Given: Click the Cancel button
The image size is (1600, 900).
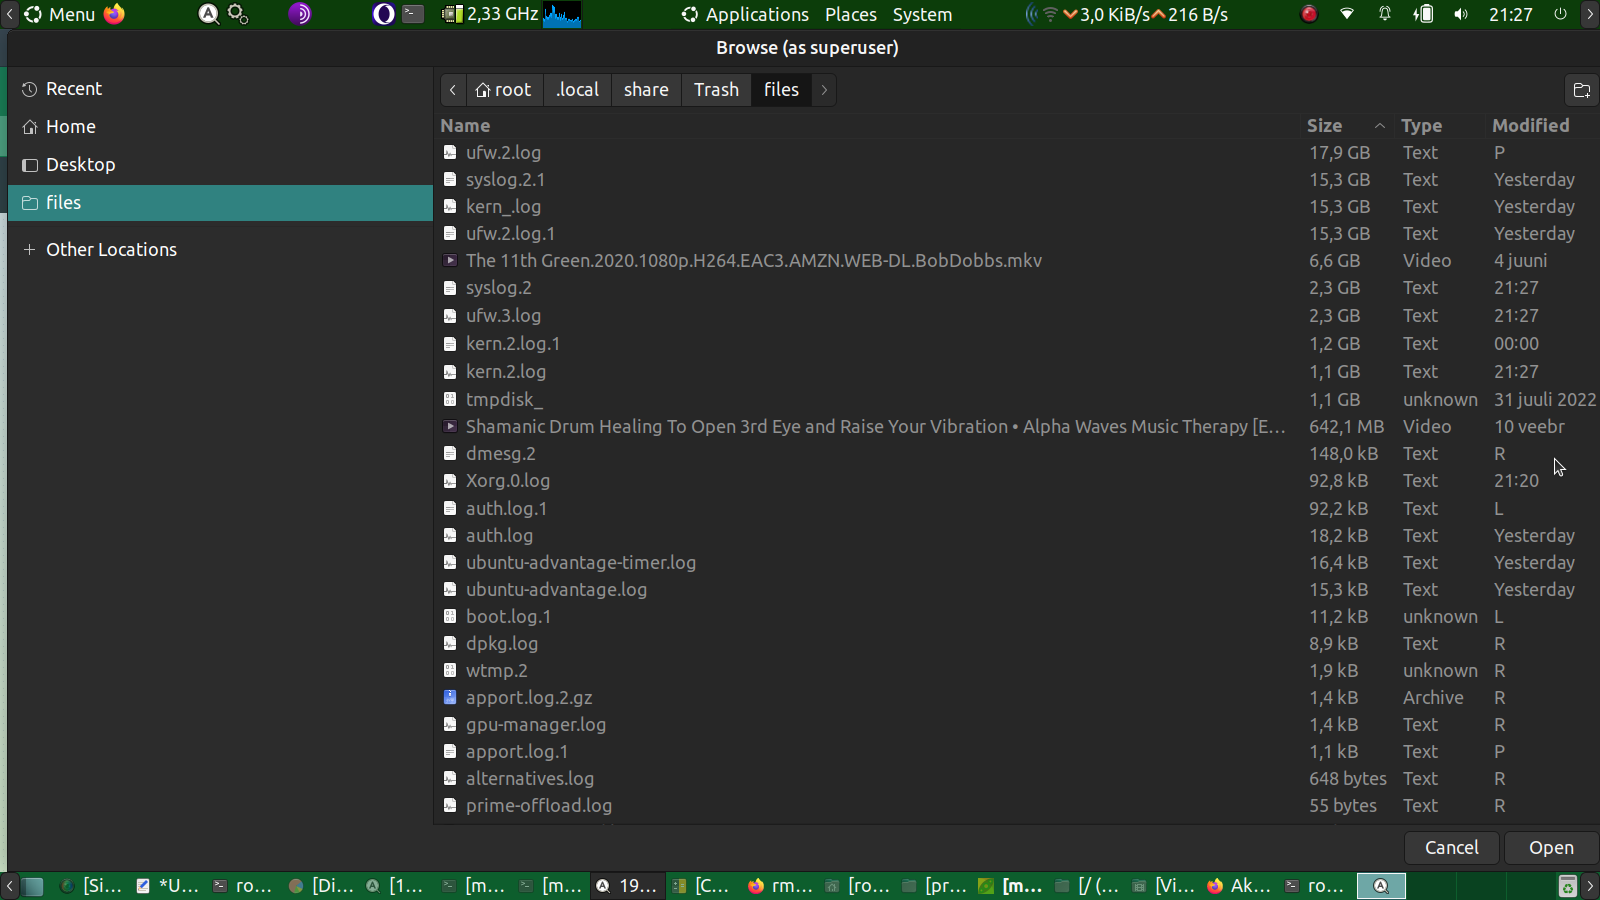Looking at the screenshot, I should 1451,848.
